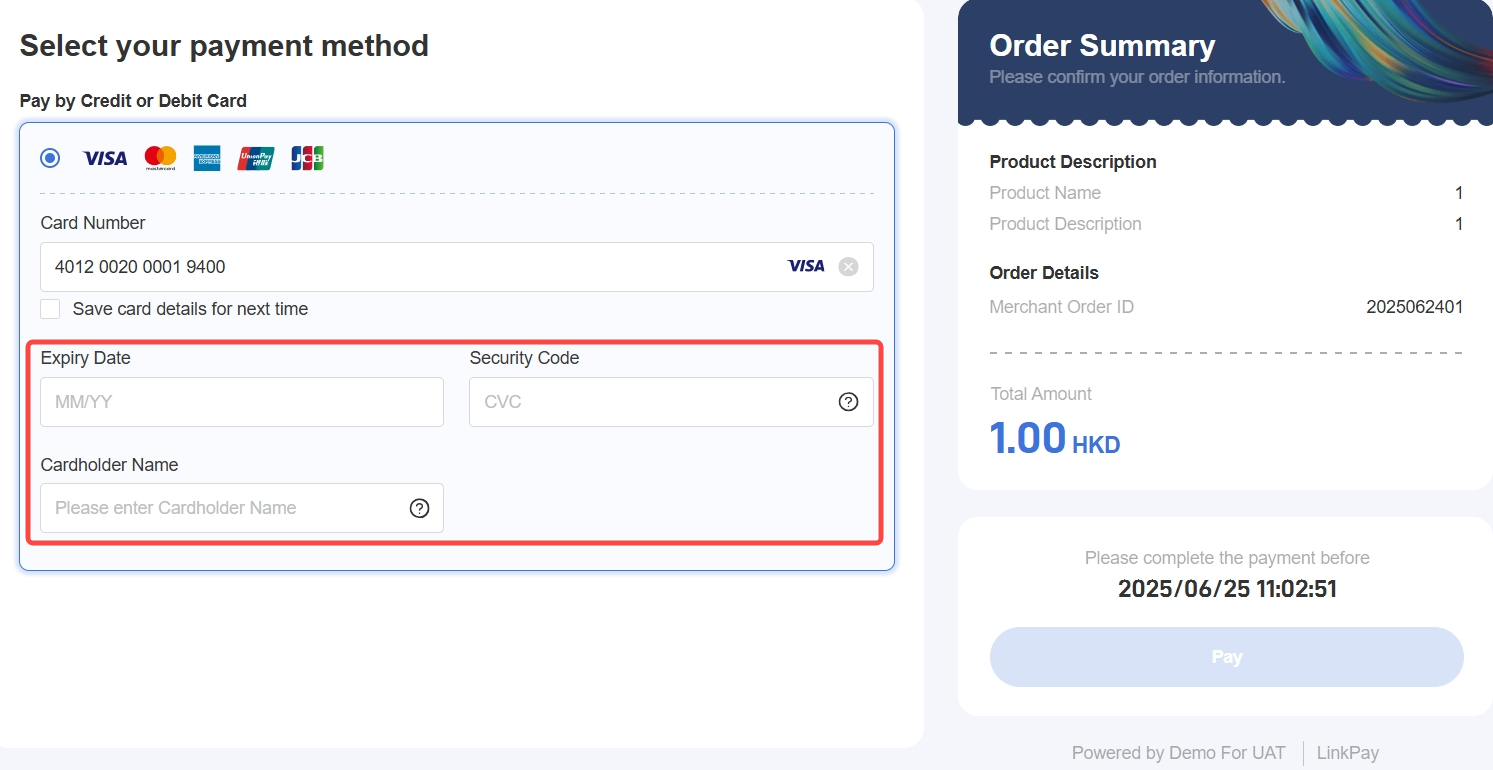This screenshot has width=1493, height=770.
Task: Click the Merchant Order ID value 2025062401
Action: [x=1414, y=307]
